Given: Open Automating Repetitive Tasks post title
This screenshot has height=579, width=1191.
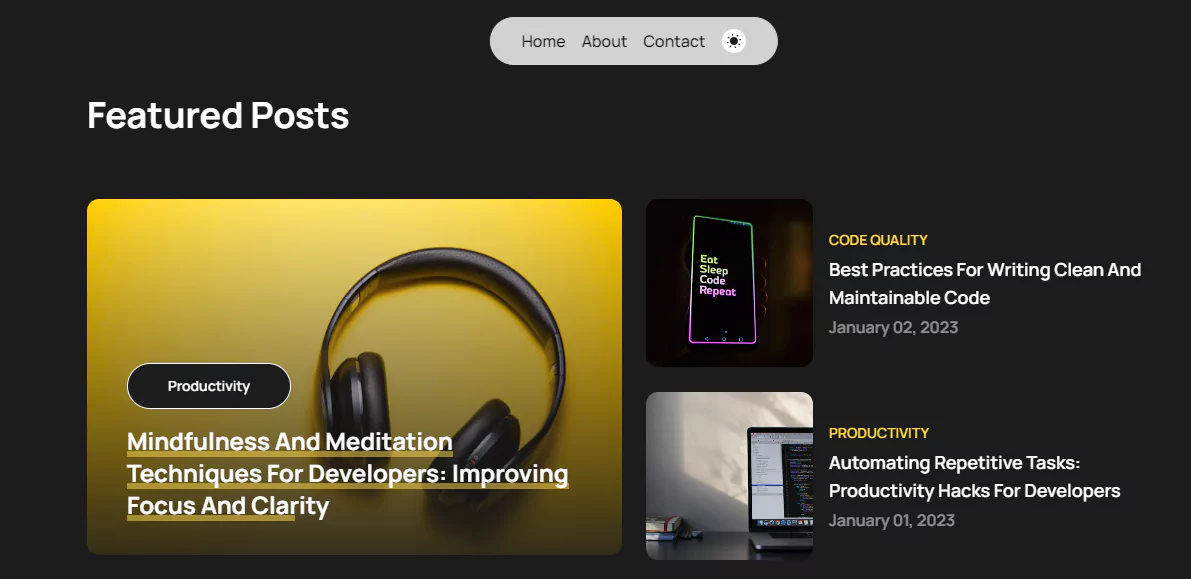Looking at the screenshot, I should (x=974, y=476).
